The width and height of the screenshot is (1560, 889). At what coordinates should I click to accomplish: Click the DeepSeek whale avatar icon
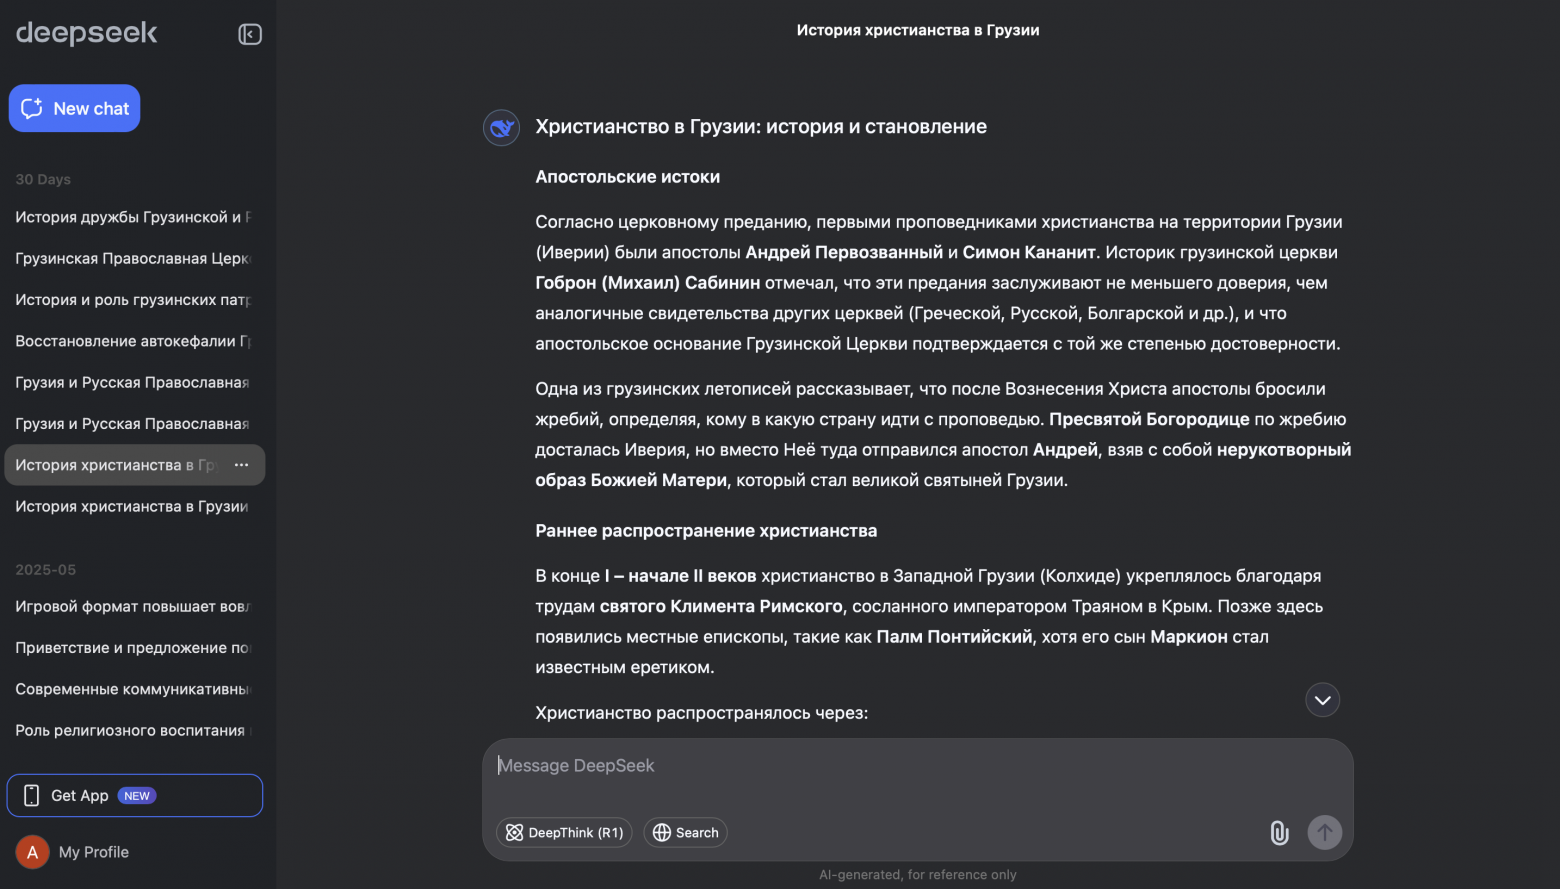pos(501,128)
